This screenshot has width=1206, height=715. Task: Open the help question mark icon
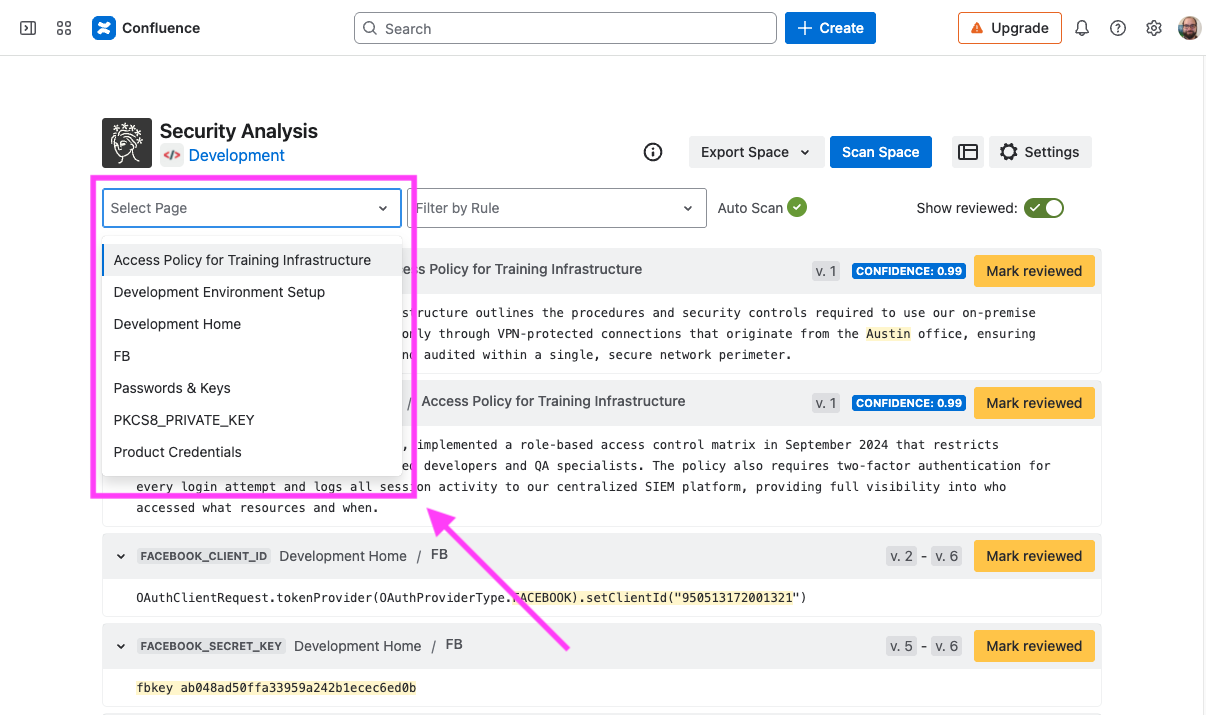coord(1118,28)
